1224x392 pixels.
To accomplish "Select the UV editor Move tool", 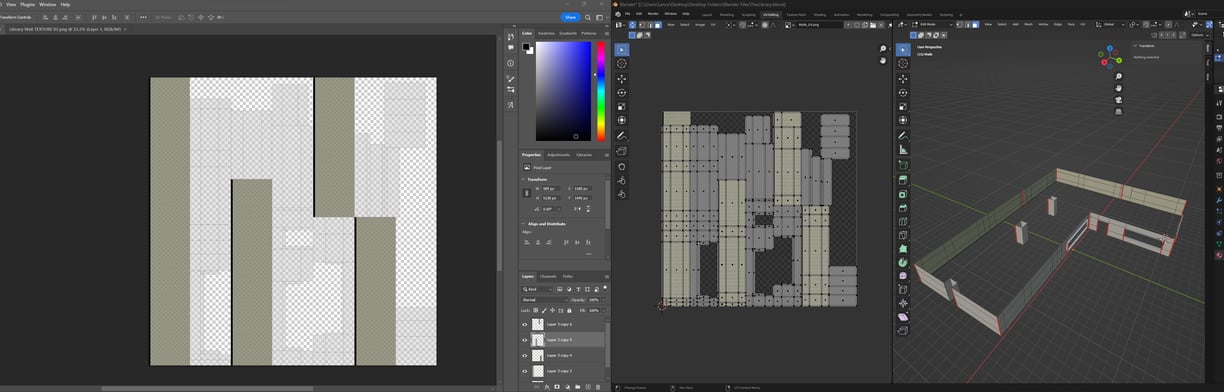I will 621,78.
